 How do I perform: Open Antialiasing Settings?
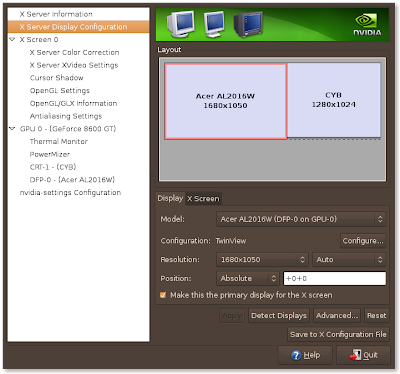(x=66, y=116)
